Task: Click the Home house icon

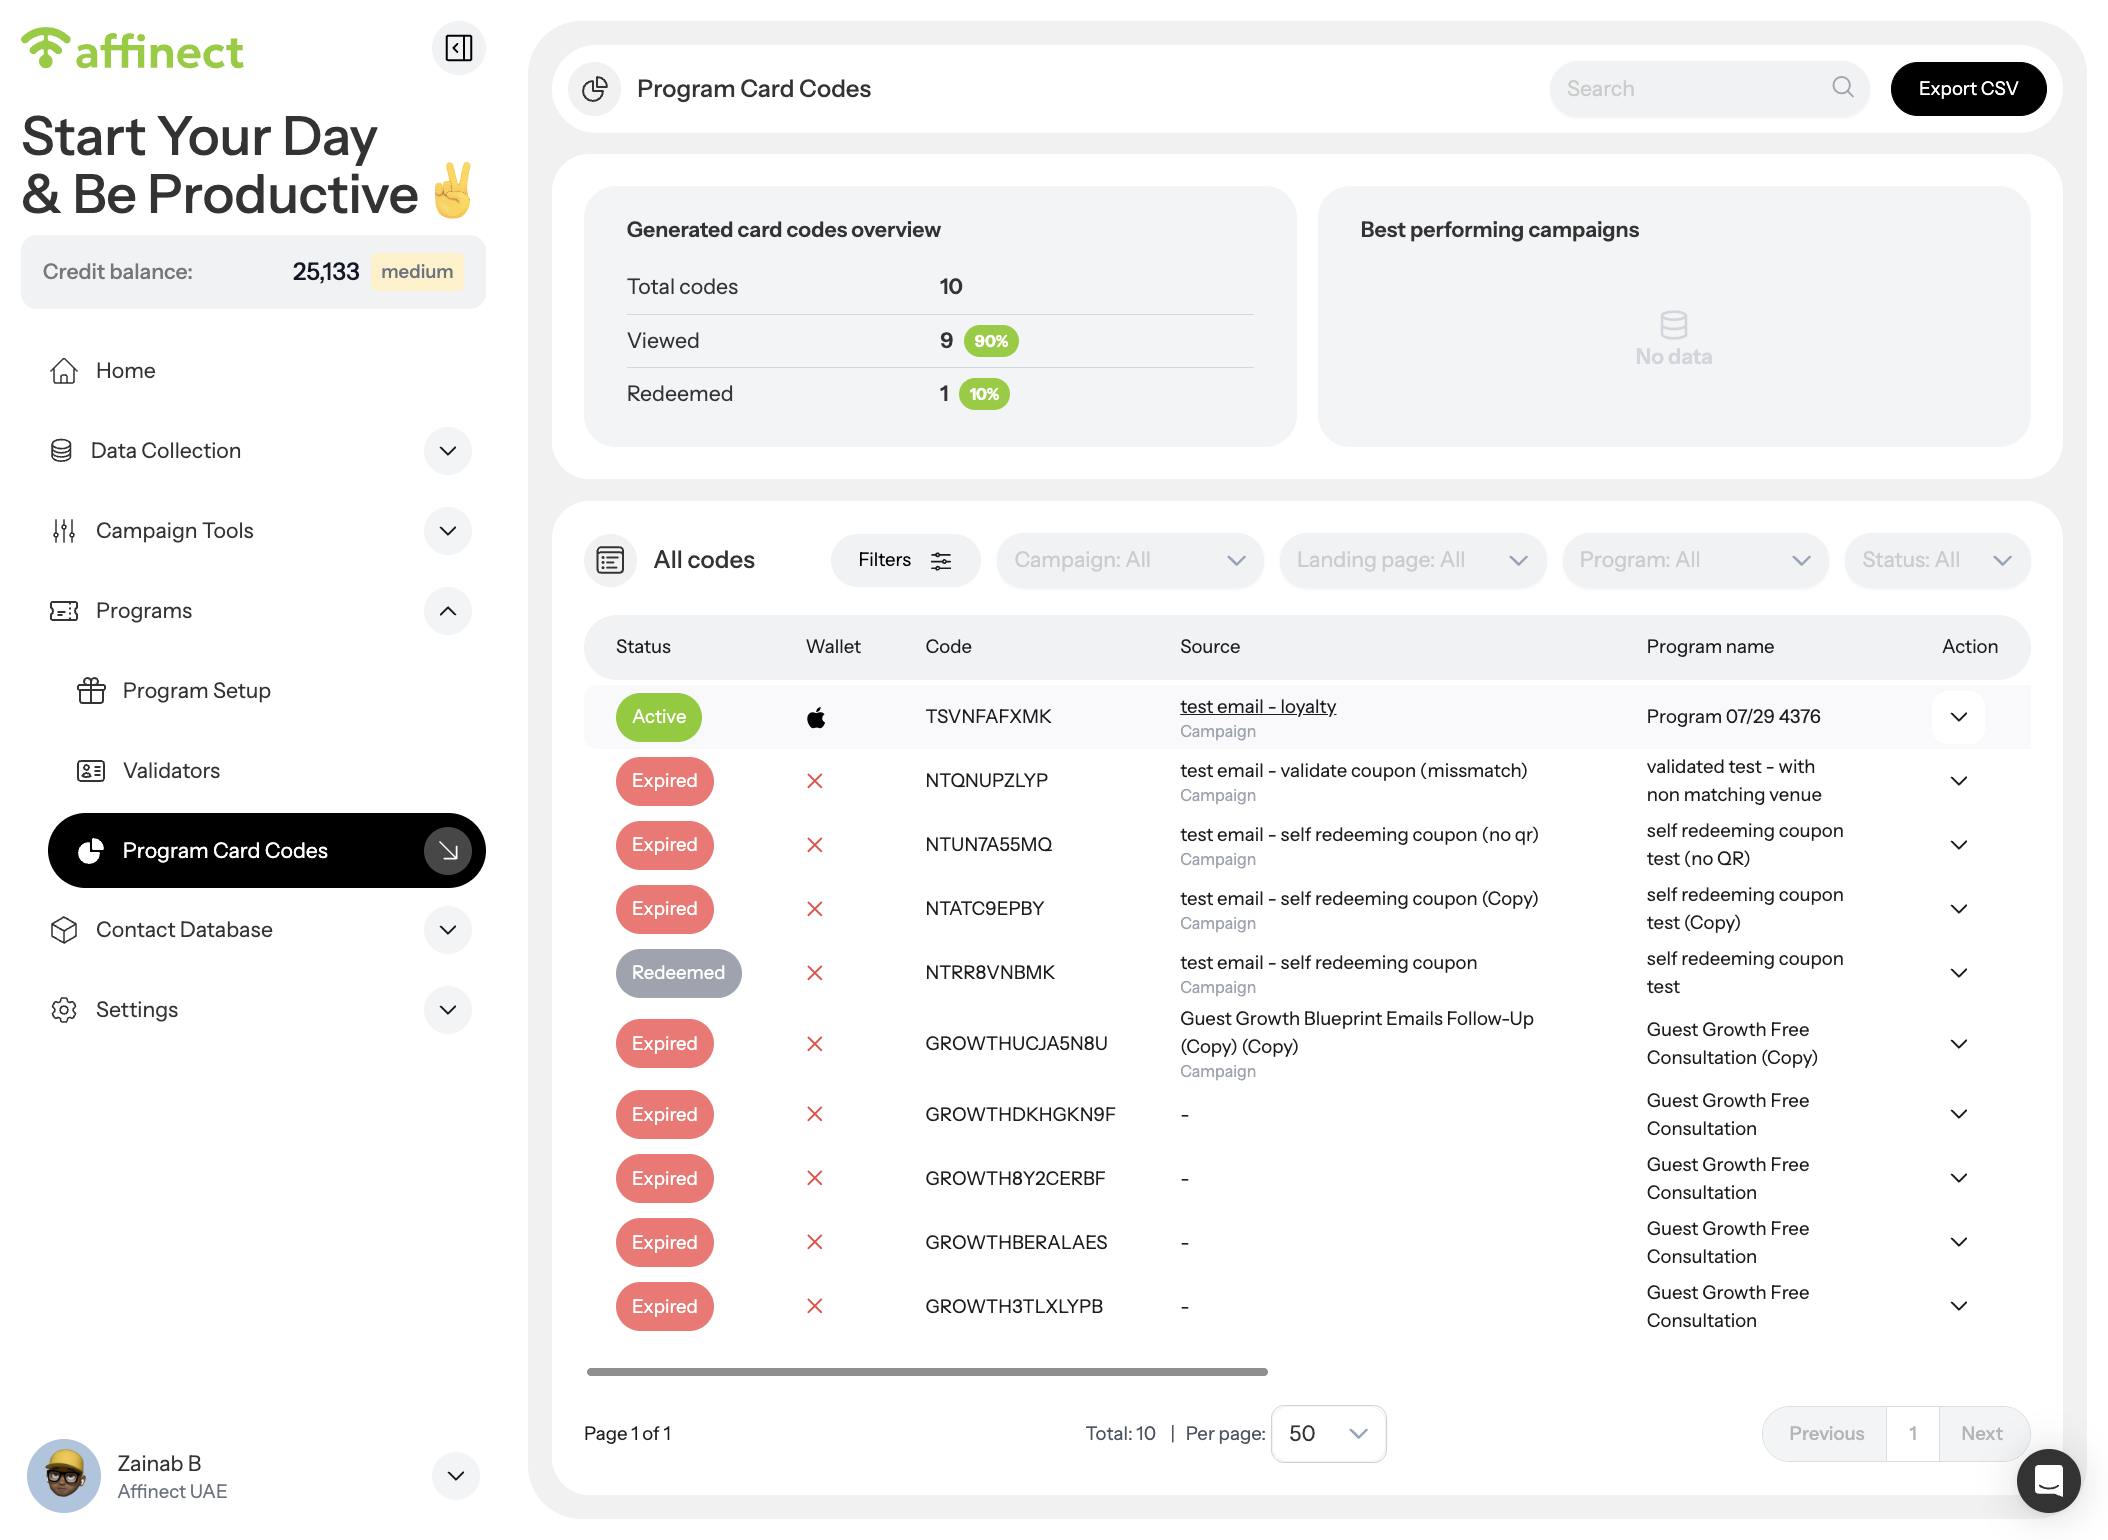Action: tap(64, 371)
